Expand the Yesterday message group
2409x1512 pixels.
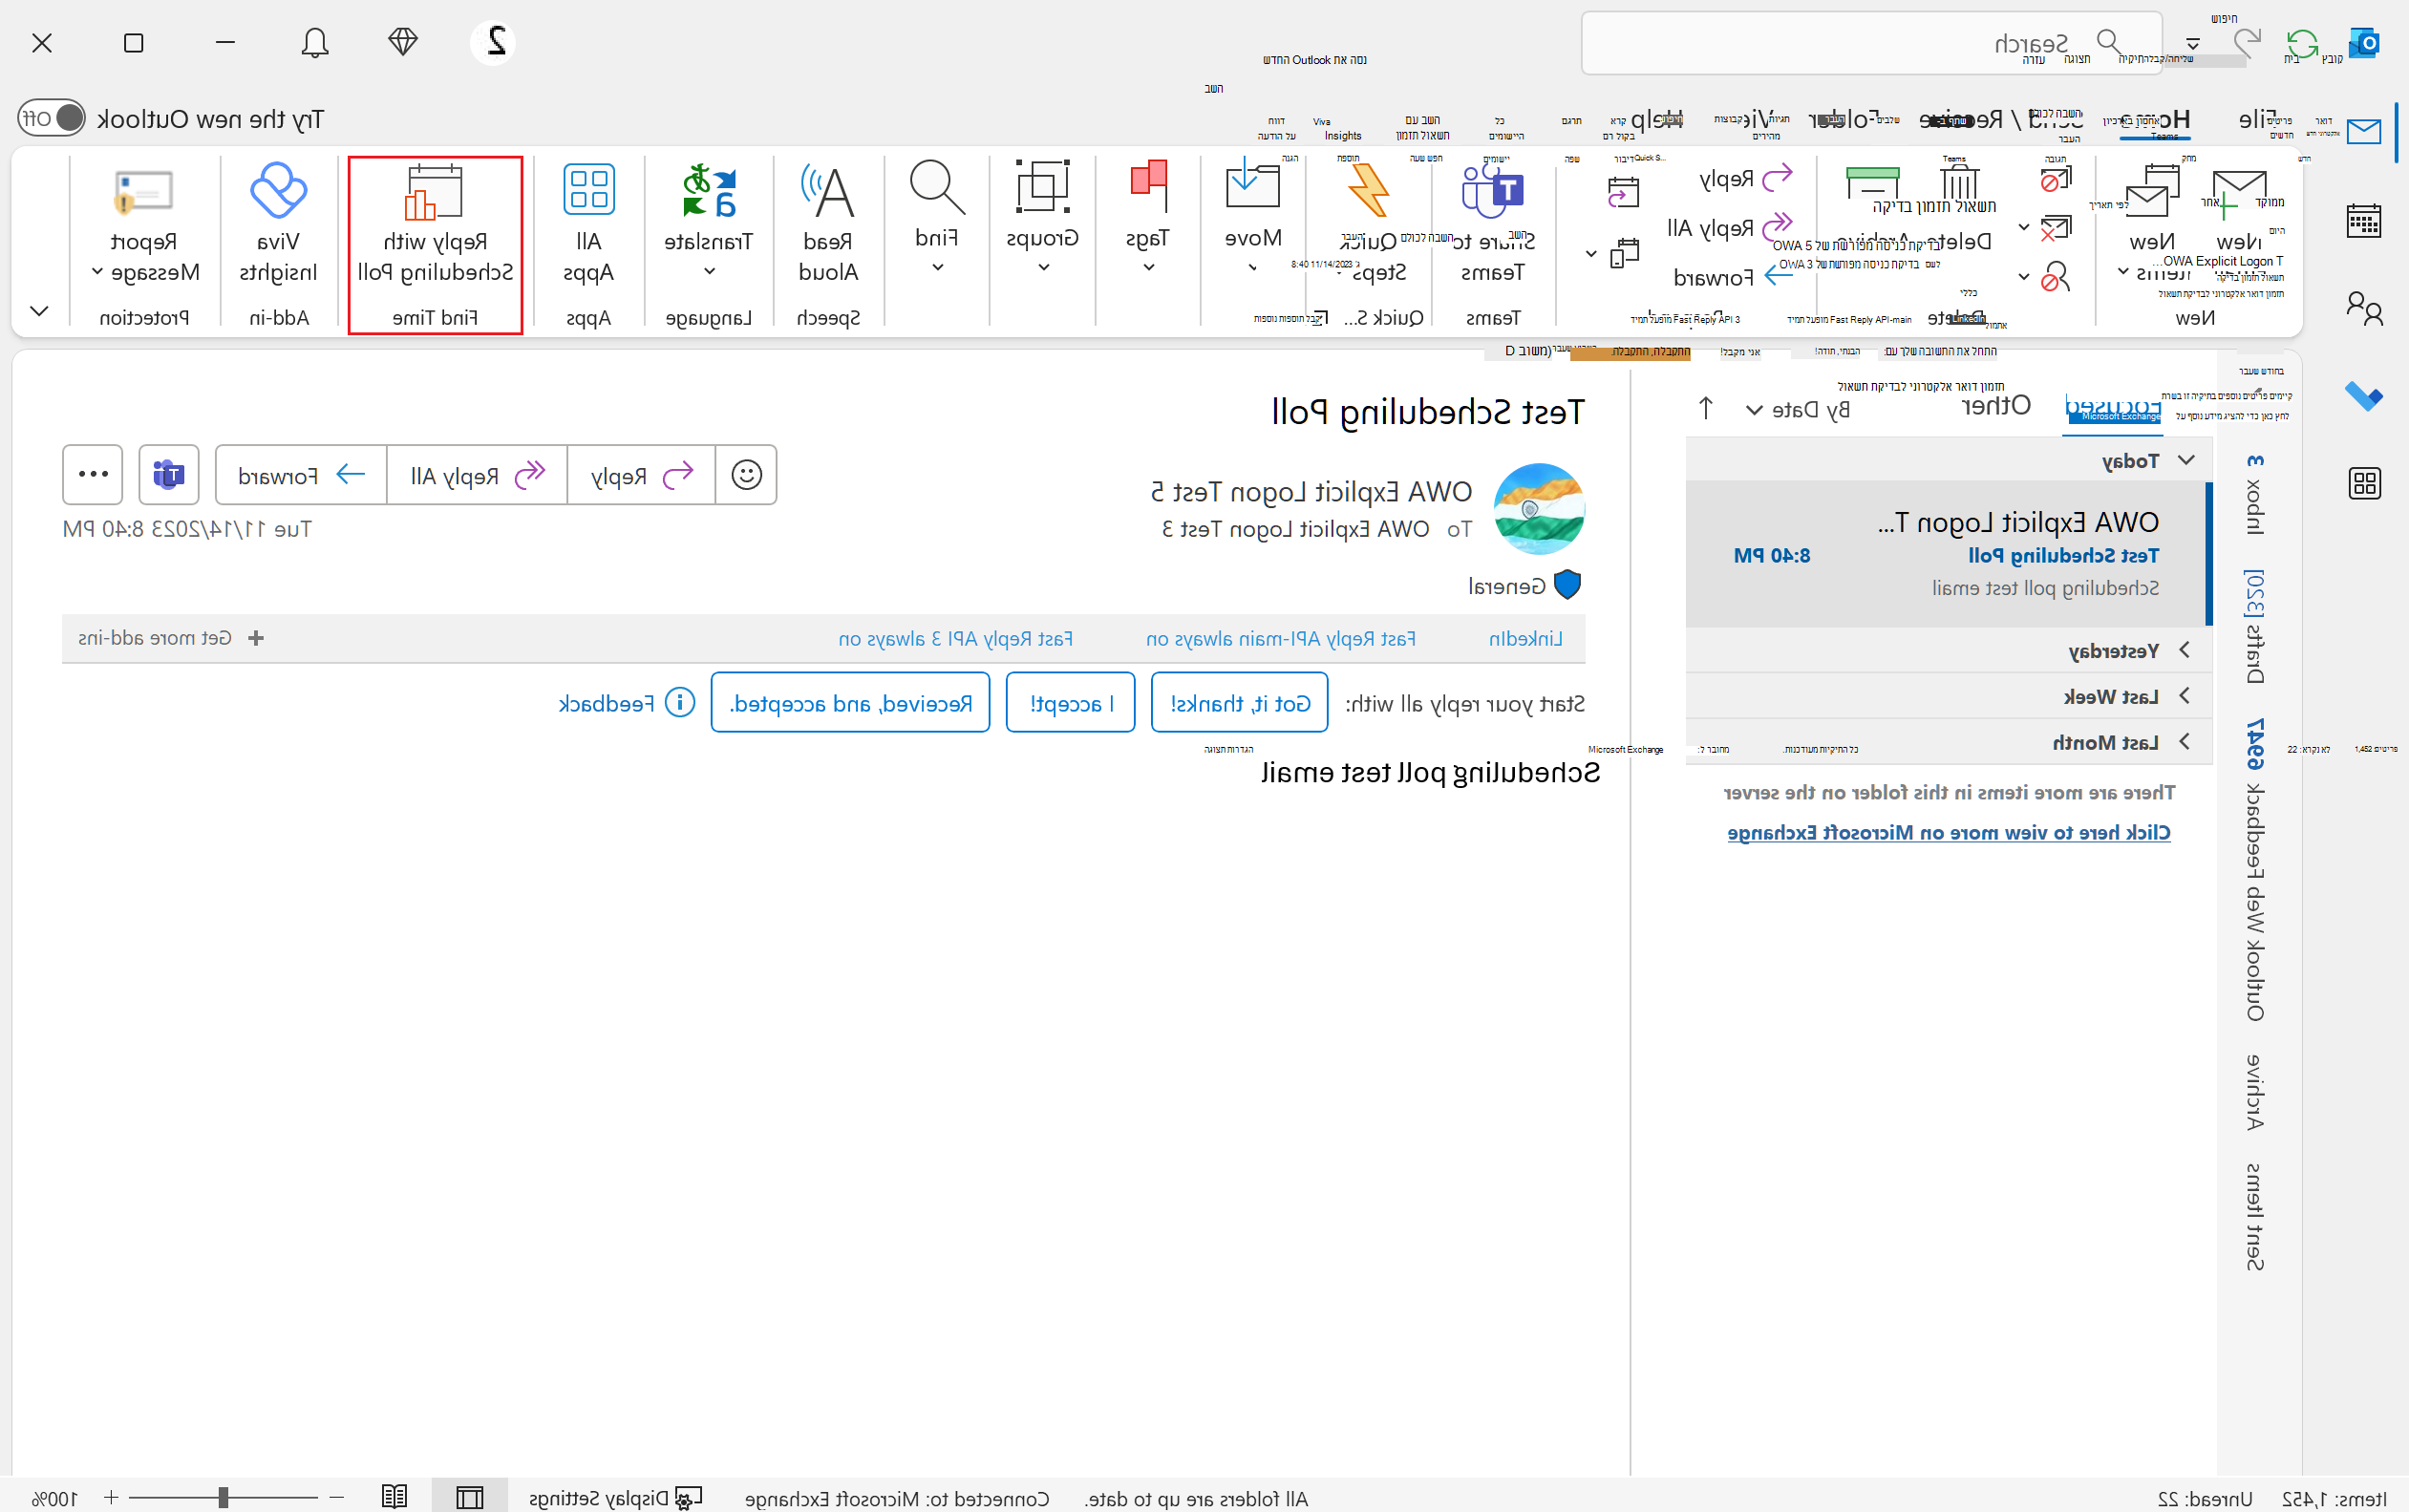click(x=2185, y=650)
